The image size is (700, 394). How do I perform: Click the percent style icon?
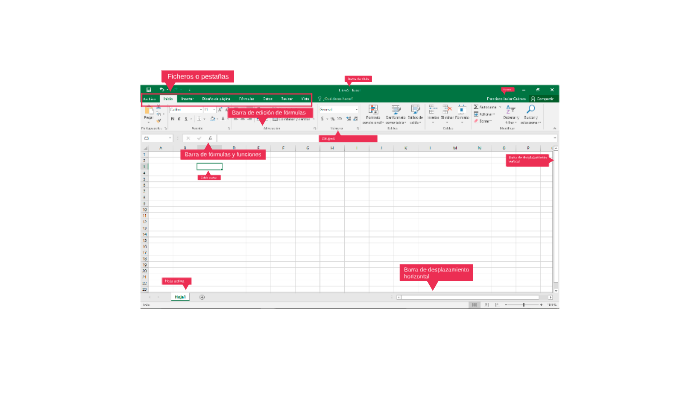[x=333, y=119]
